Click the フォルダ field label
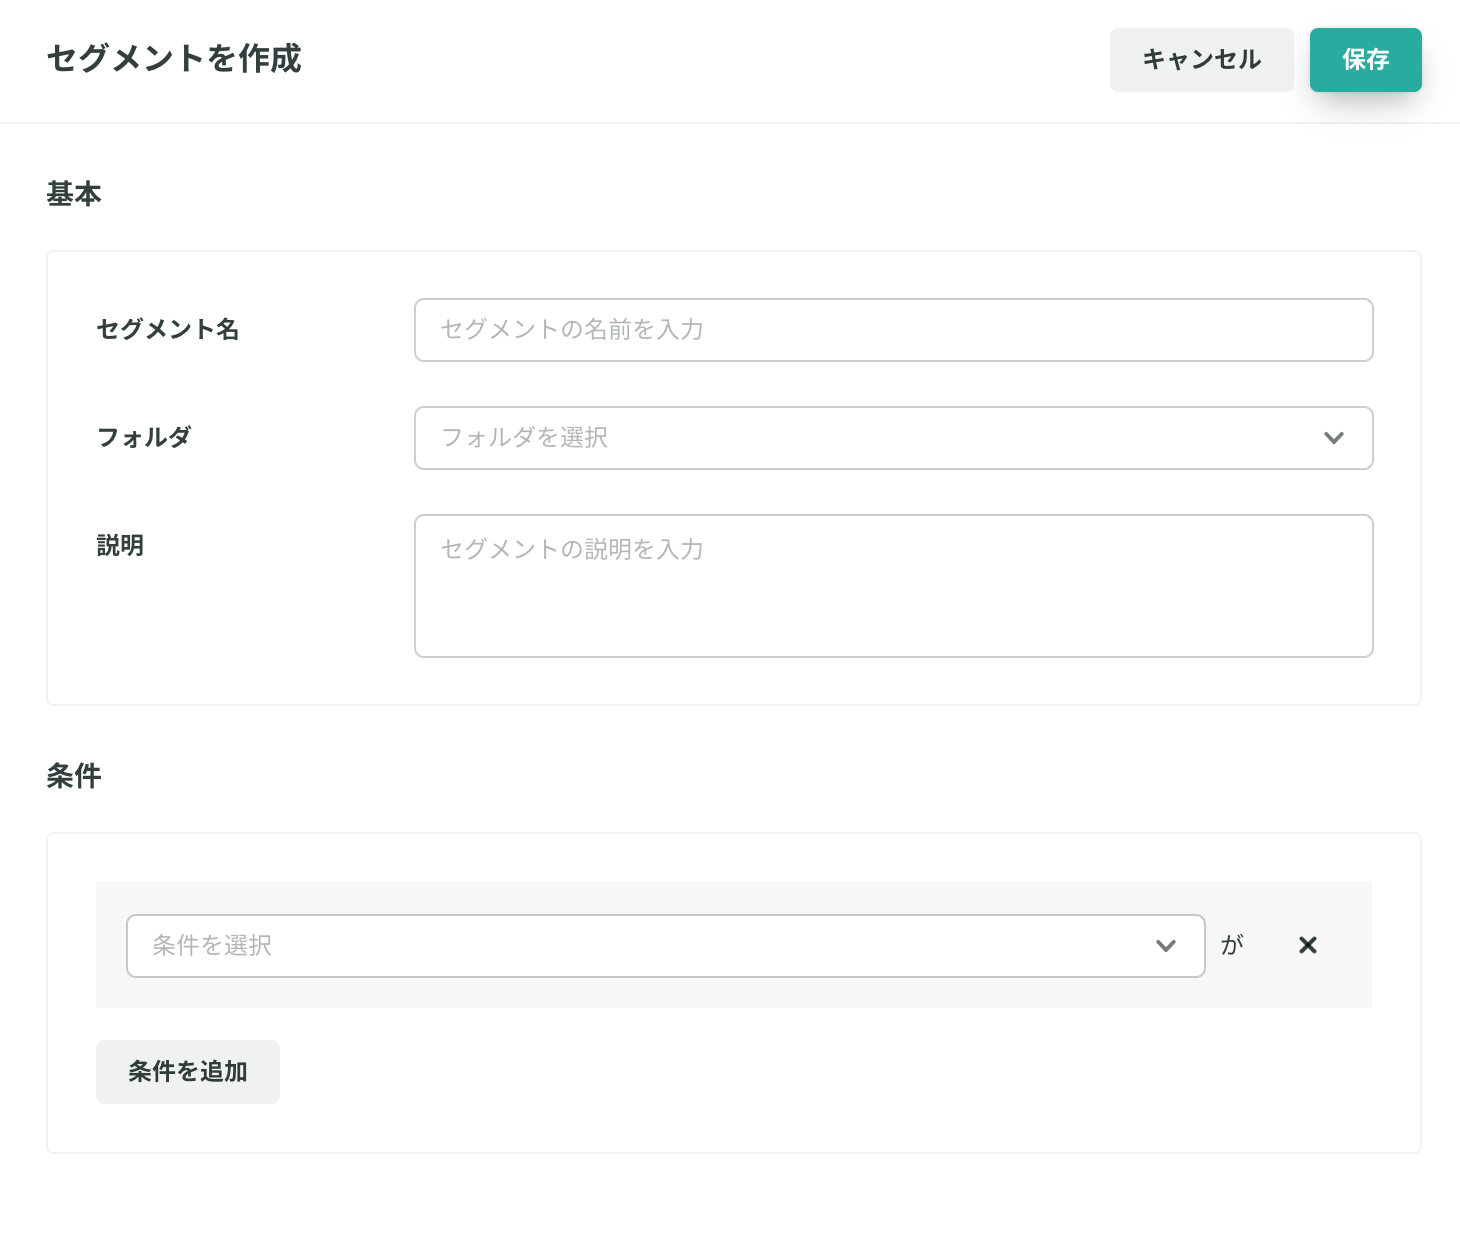Image resolution: width=1460 pixels, height=1258 pixels. pyautogui.click(x=144, y=437)
